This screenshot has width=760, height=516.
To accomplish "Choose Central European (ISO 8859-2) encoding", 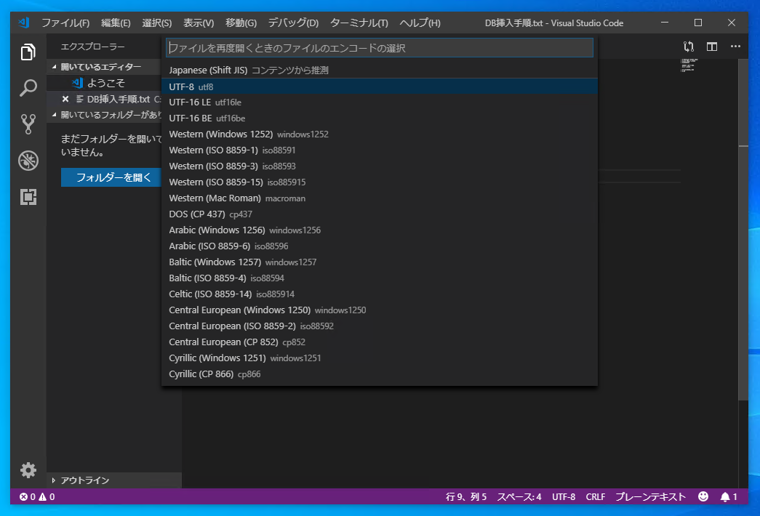I will click(380, 326).
